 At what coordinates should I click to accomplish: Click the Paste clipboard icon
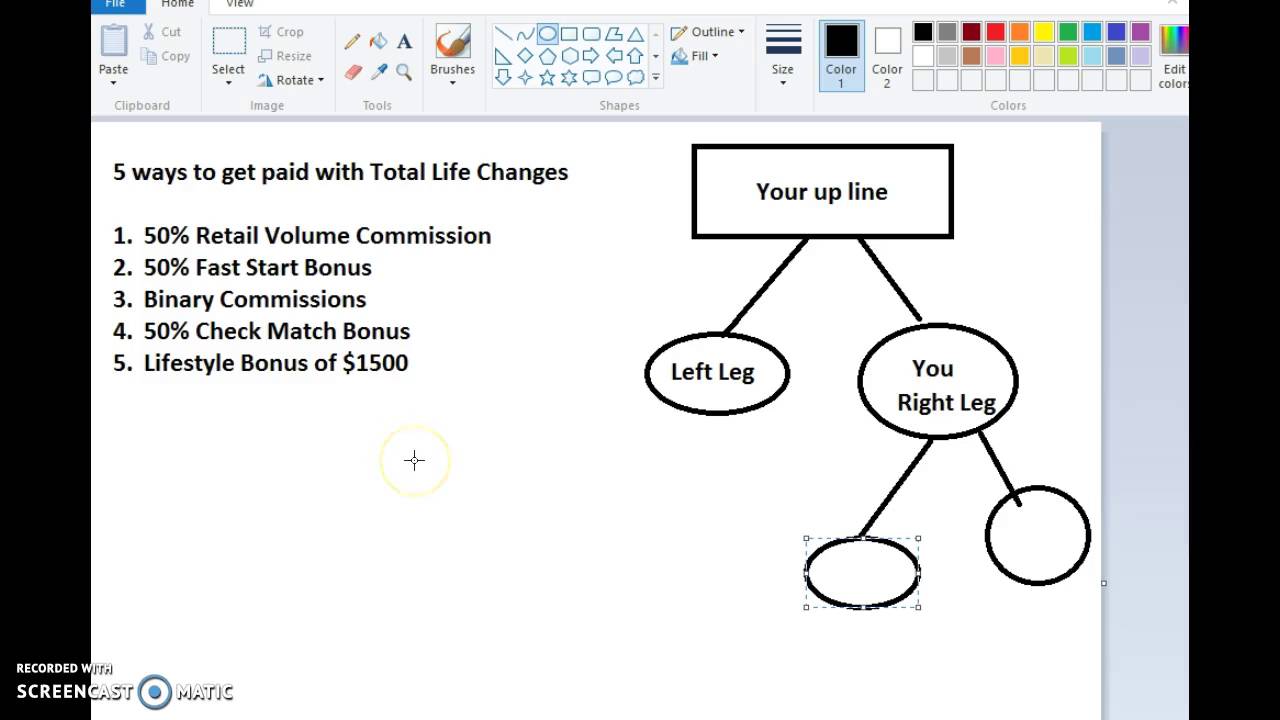[x=113, y=41]
